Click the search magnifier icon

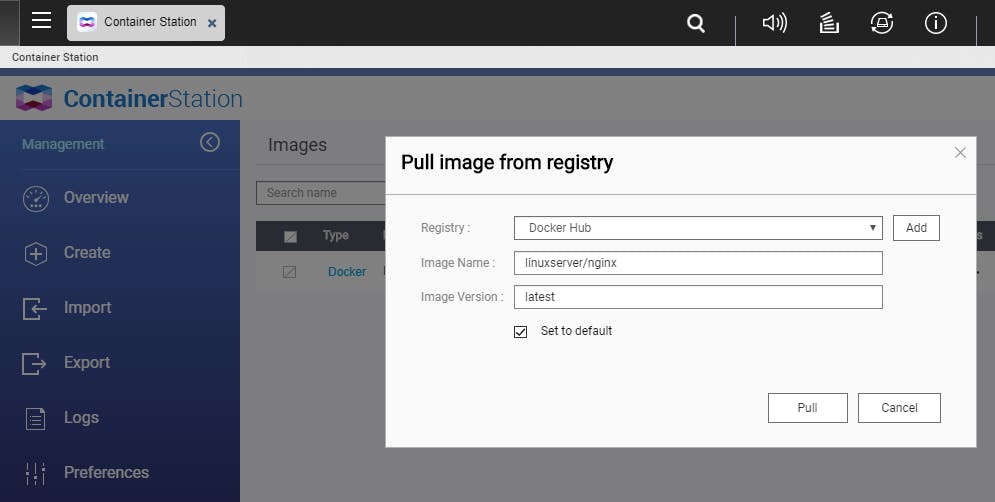coord(696,23)
